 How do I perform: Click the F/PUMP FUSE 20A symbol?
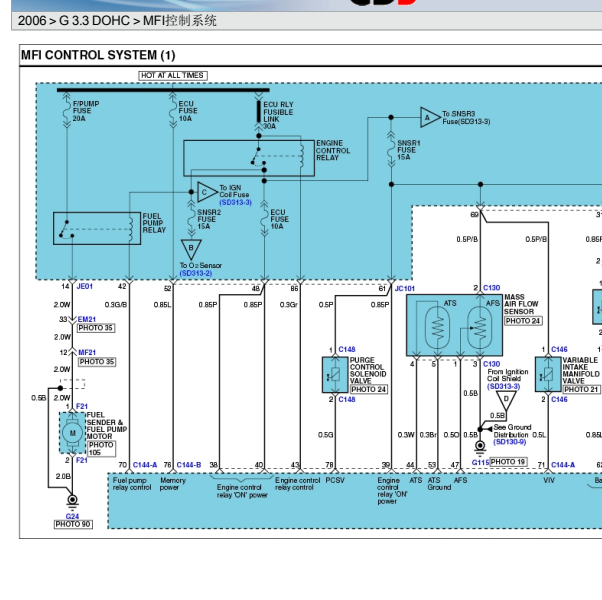(67, 111)
